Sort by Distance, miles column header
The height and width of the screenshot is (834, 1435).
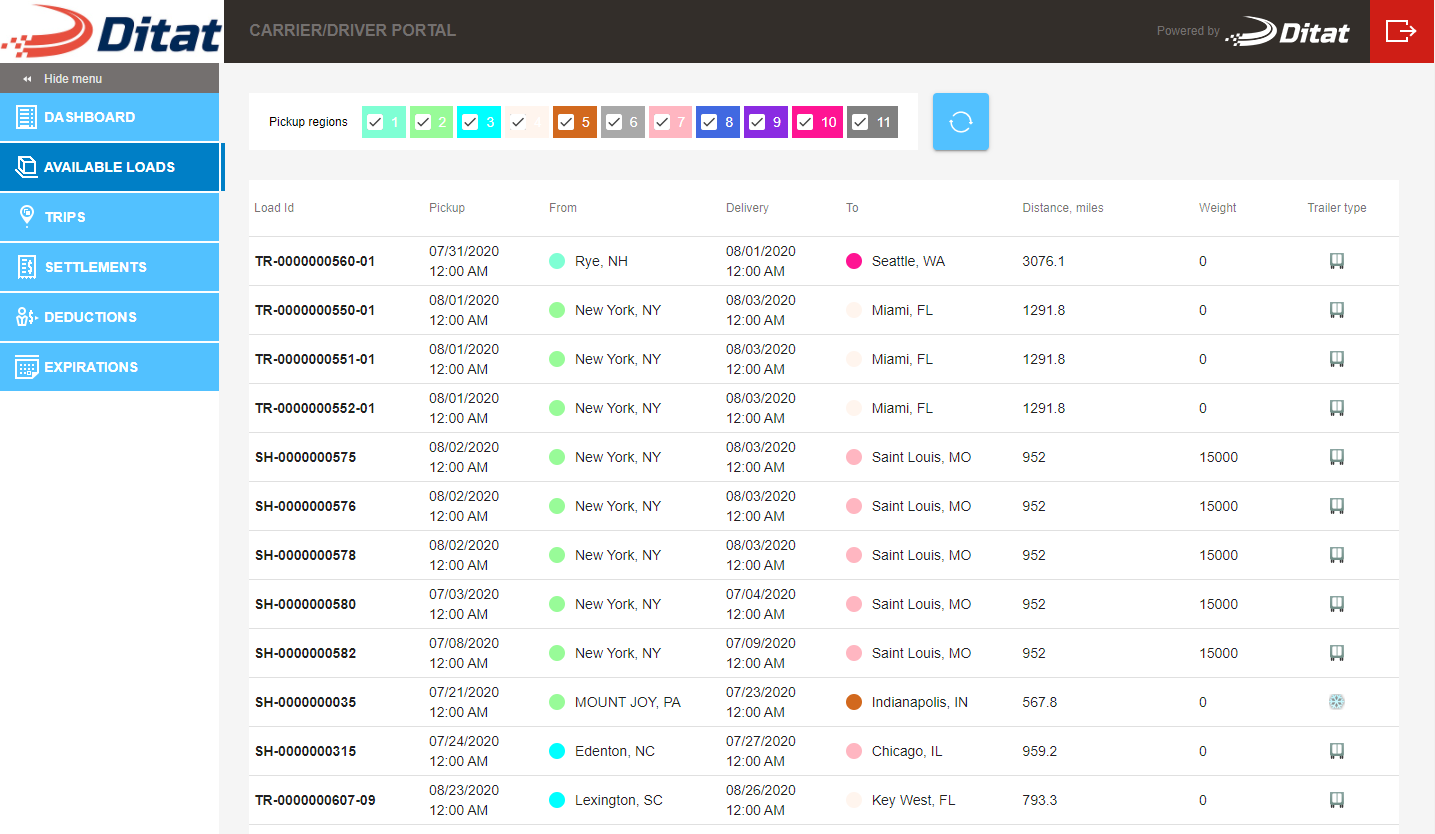(1062, 208)
